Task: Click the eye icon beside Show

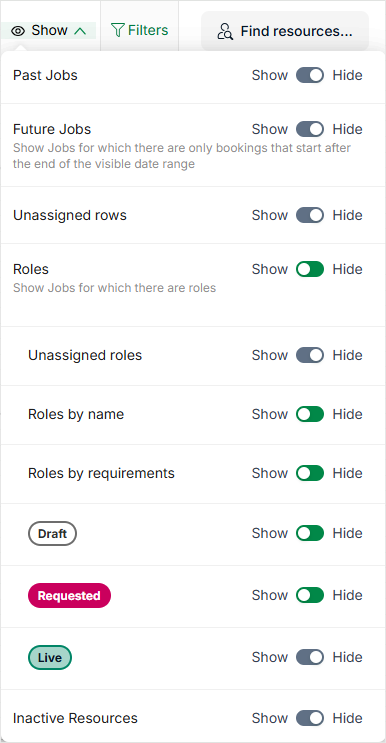Action: point(18,31)
